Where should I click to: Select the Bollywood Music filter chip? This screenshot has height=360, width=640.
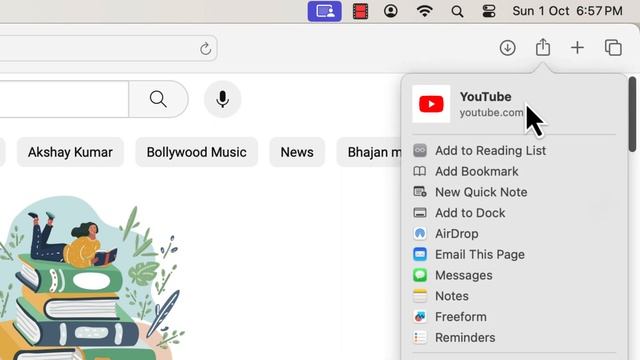click(x=196, y=152)
